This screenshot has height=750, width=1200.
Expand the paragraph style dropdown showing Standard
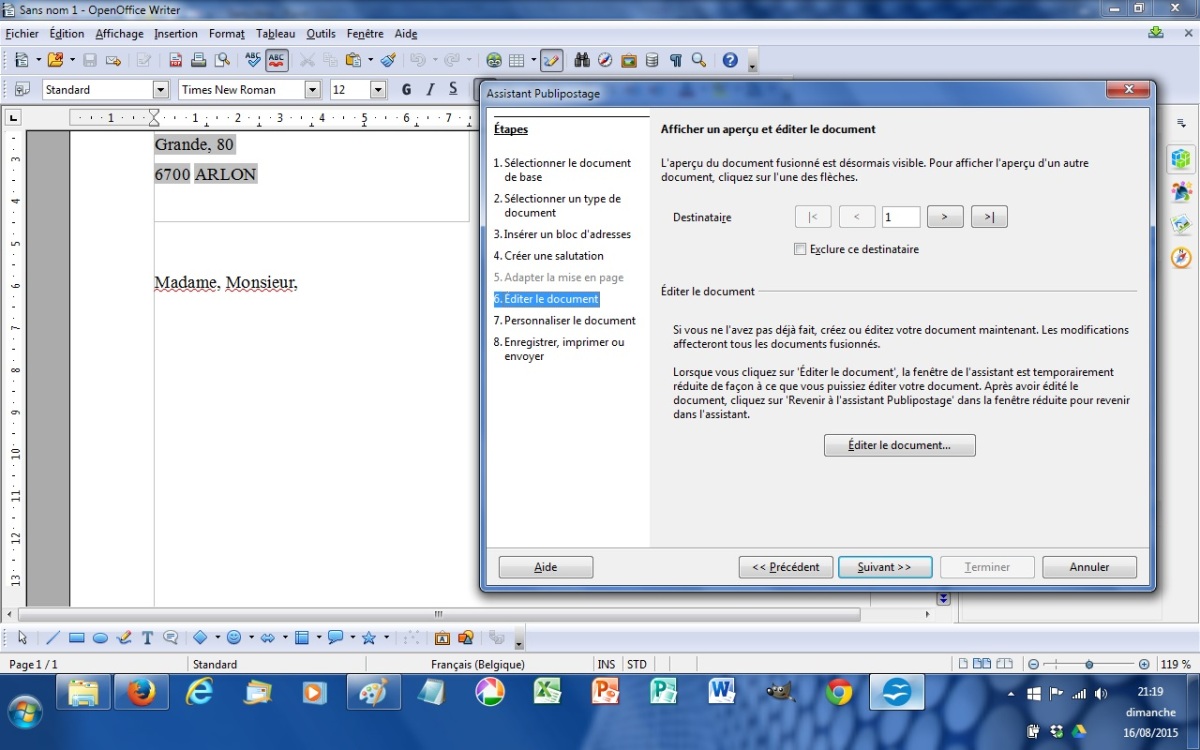point(160,89)
